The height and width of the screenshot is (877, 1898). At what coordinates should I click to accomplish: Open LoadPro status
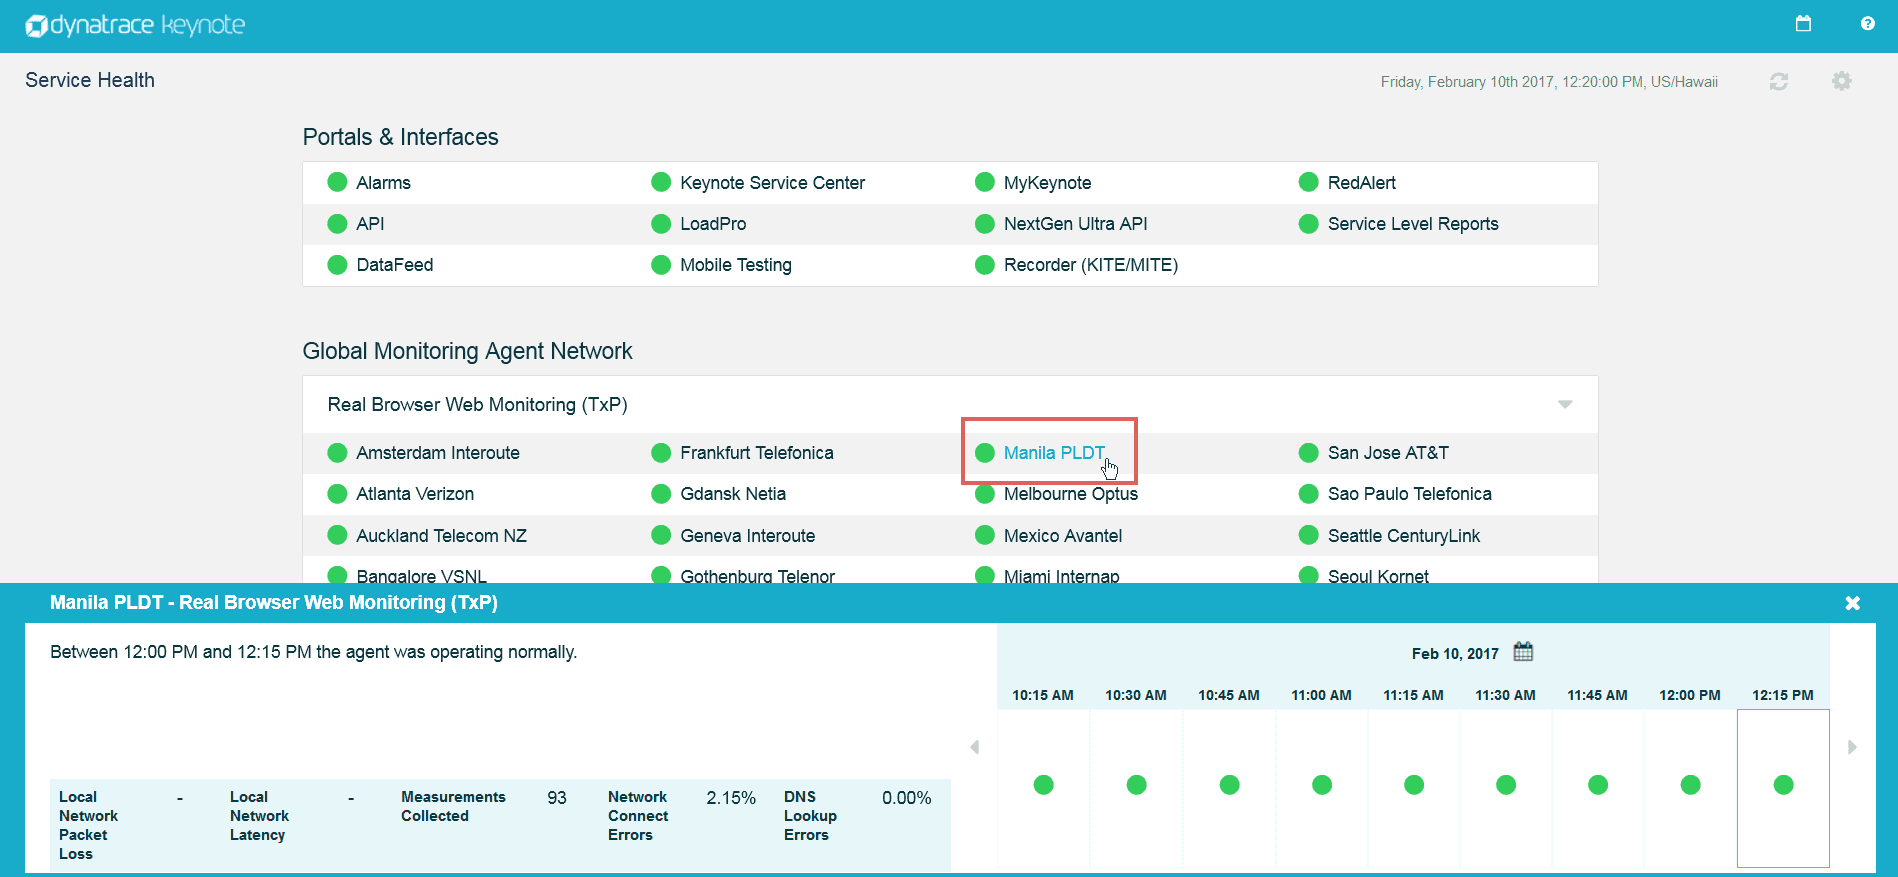click(713, 224)
